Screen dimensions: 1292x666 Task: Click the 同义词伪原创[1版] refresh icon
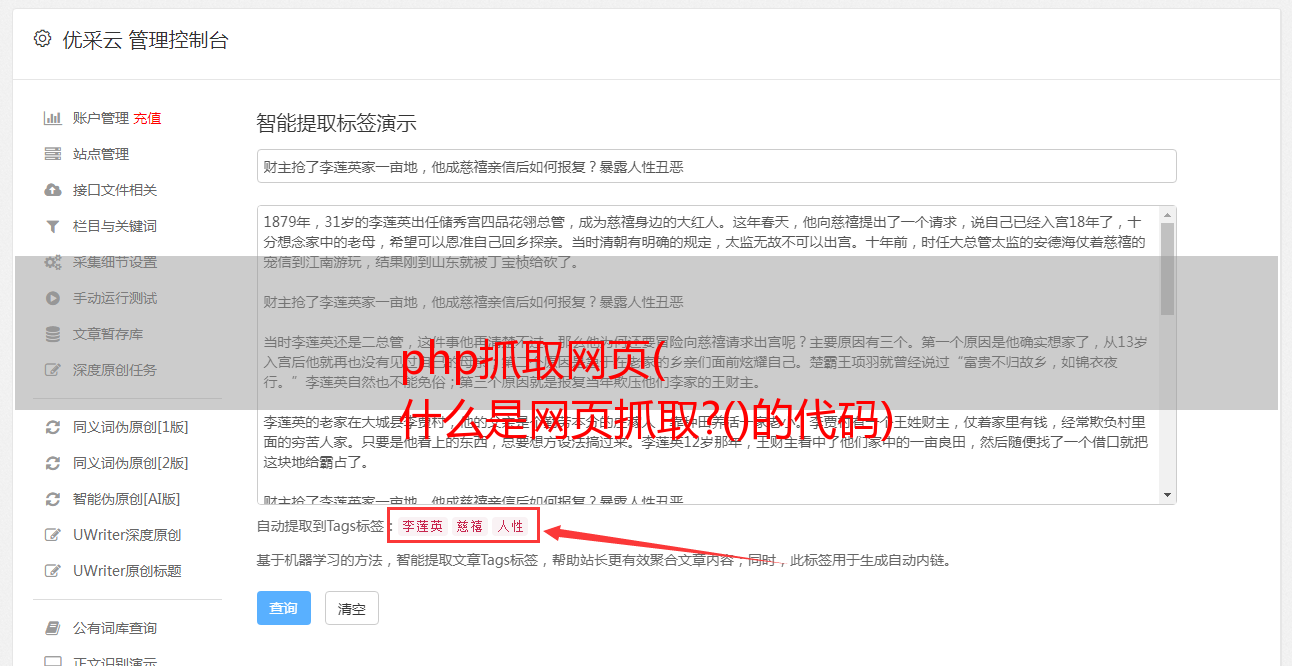(x=53, y=427)
